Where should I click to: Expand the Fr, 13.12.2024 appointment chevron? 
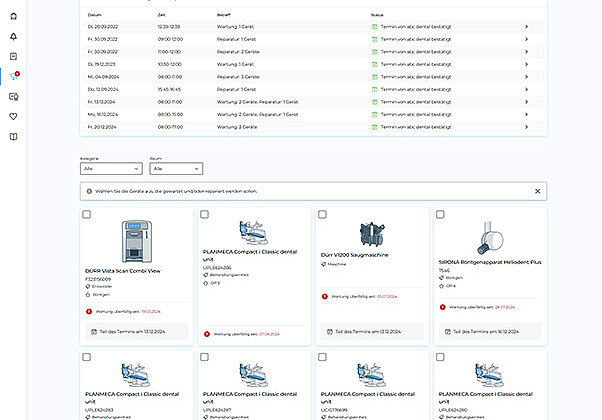point(526,102)
